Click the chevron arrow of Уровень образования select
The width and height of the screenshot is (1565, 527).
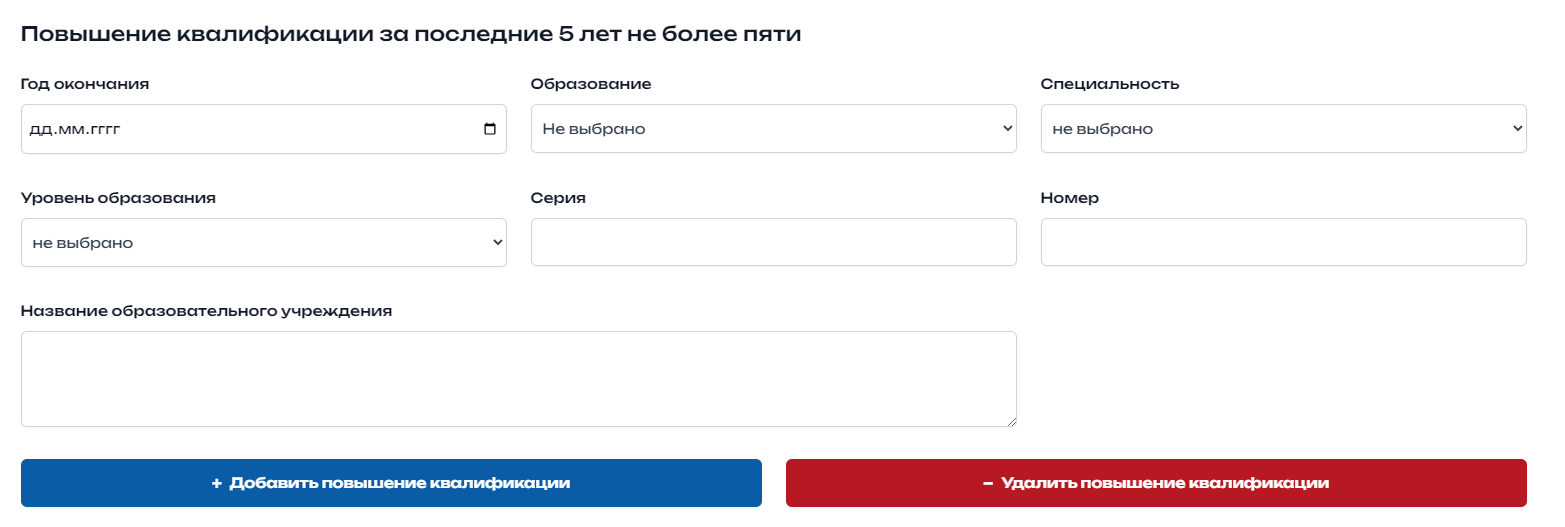[x=497, y=243]
